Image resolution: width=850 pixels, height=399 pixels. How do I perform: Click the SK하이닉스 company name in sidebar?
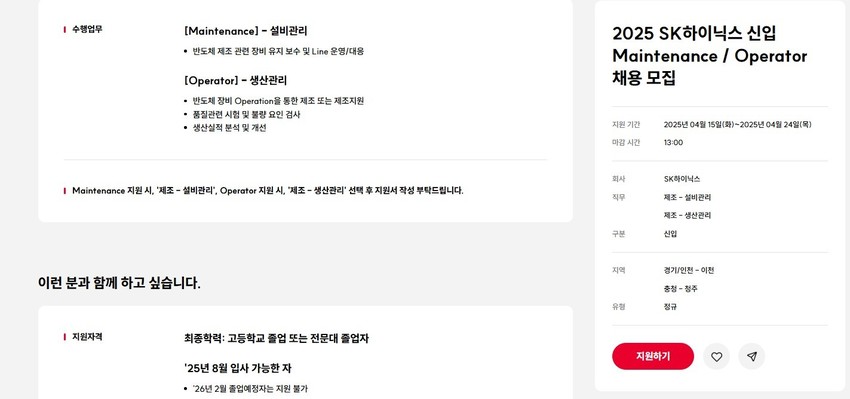click(681, 179)
